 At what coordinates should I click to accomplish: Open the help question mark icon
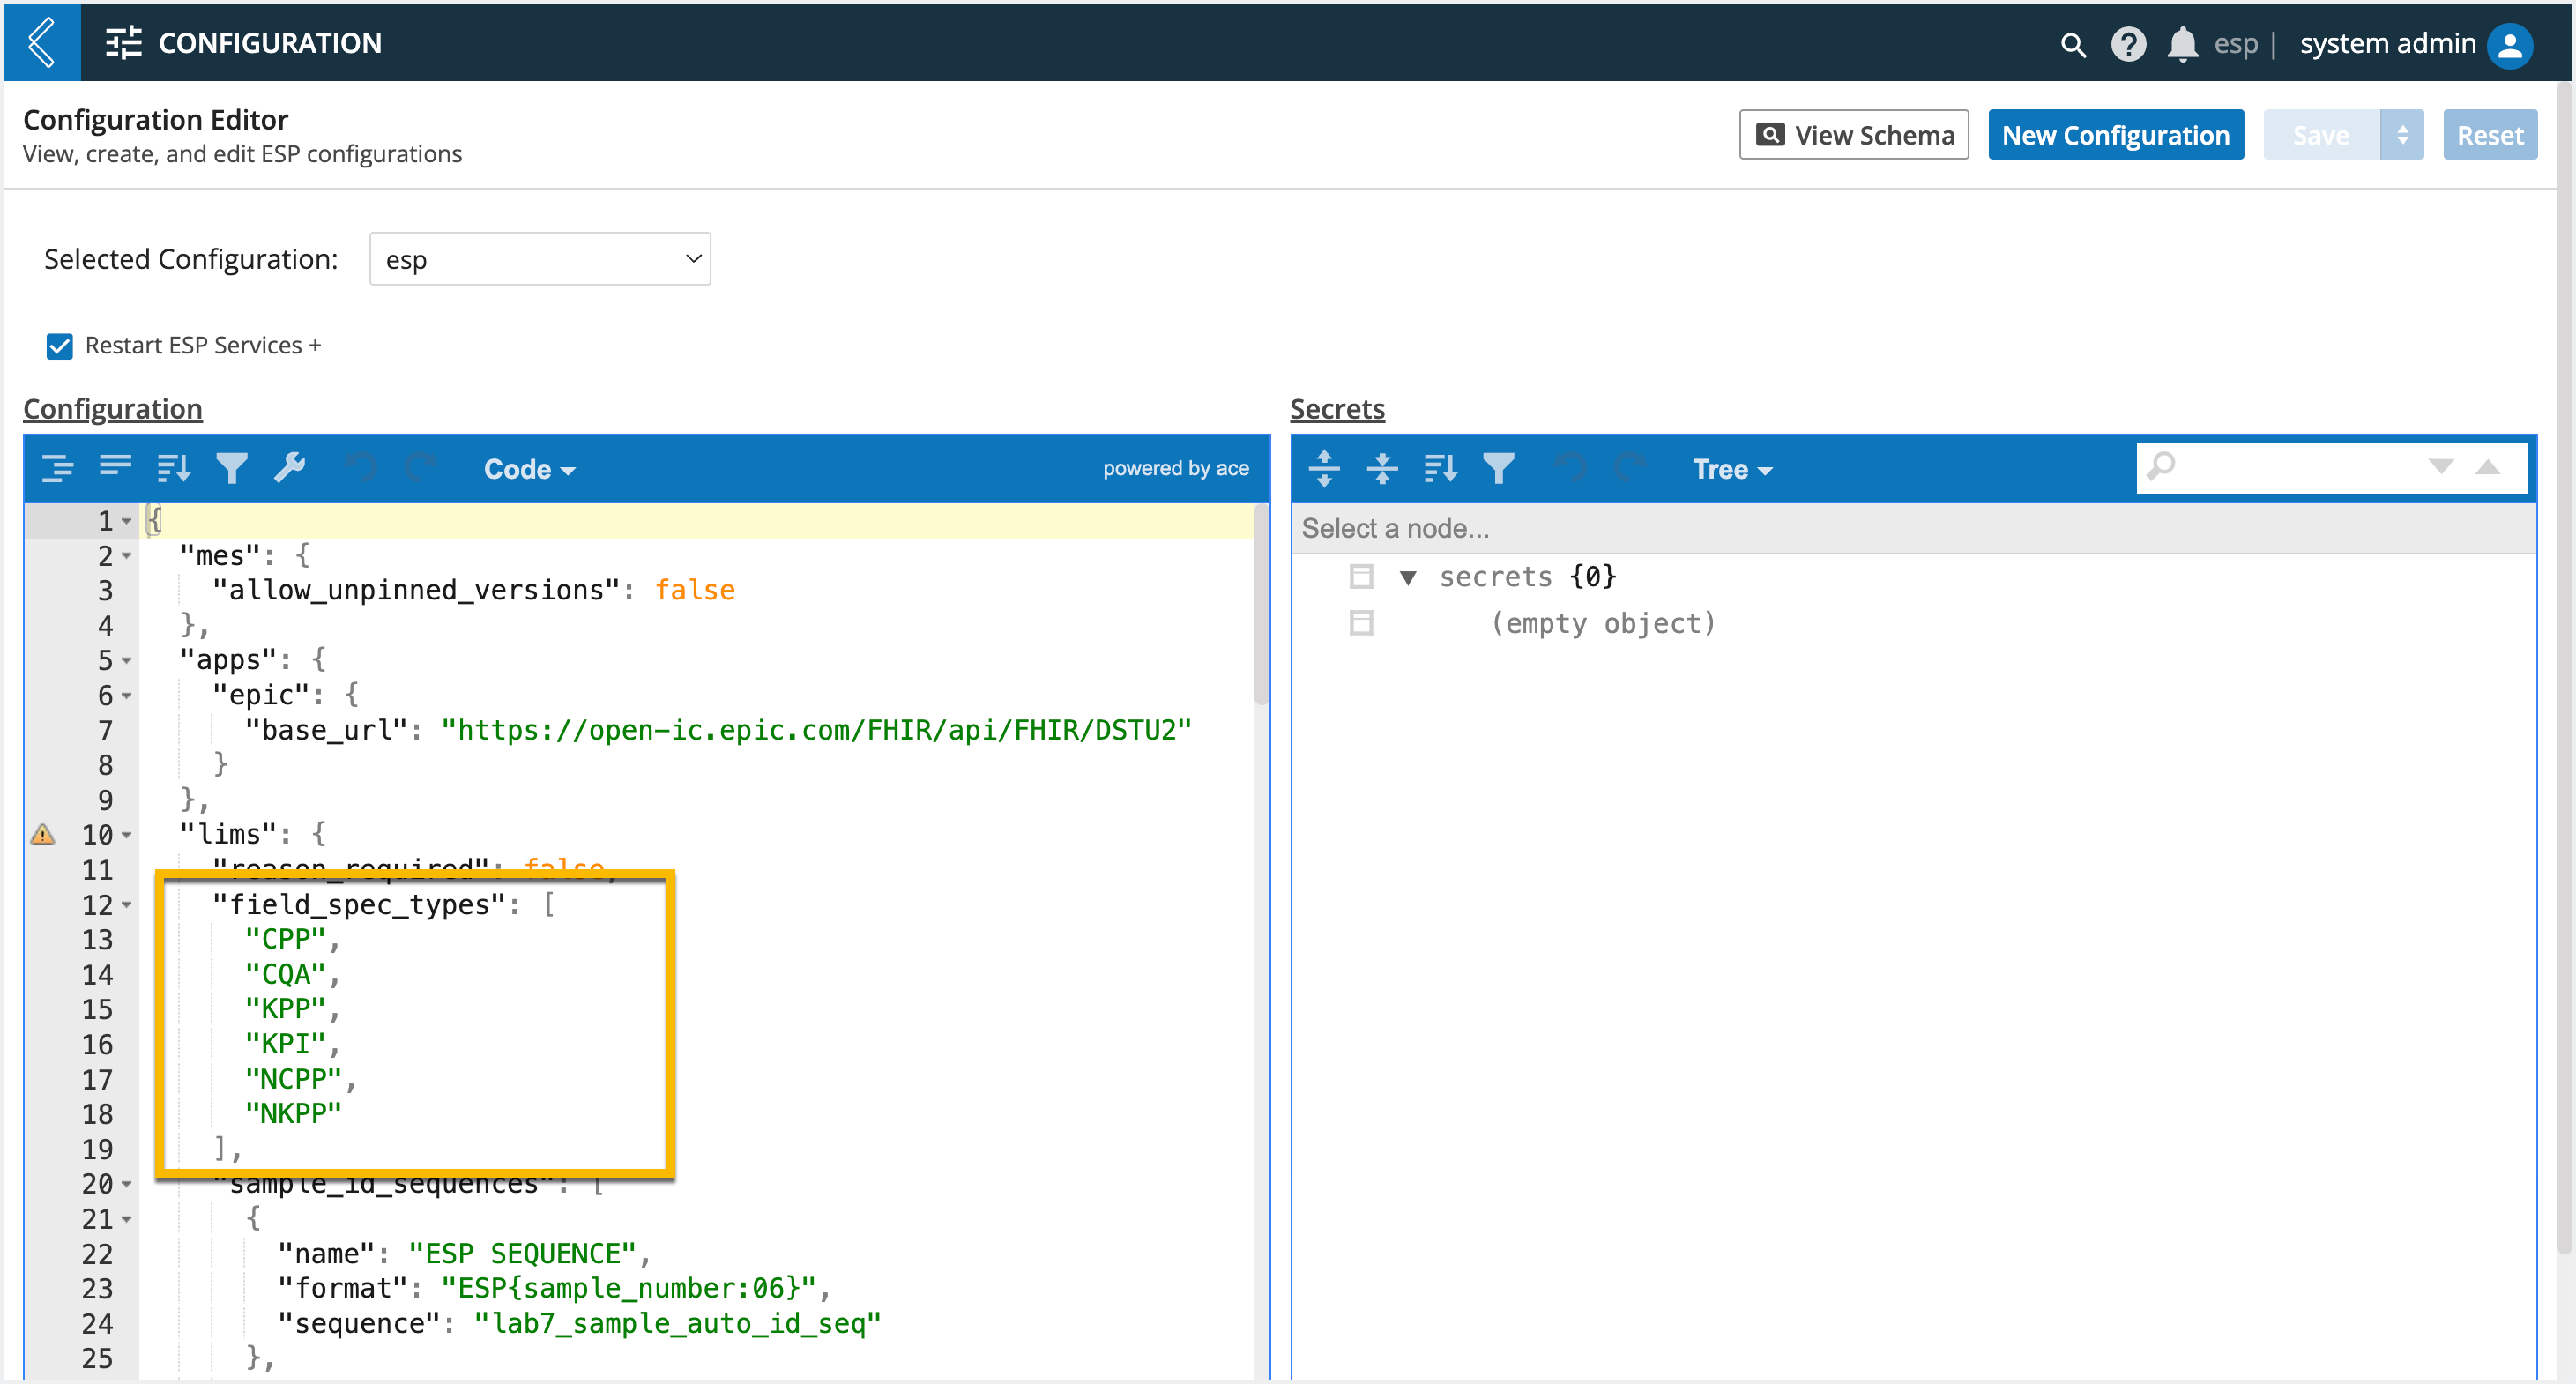pos(2128,44)
